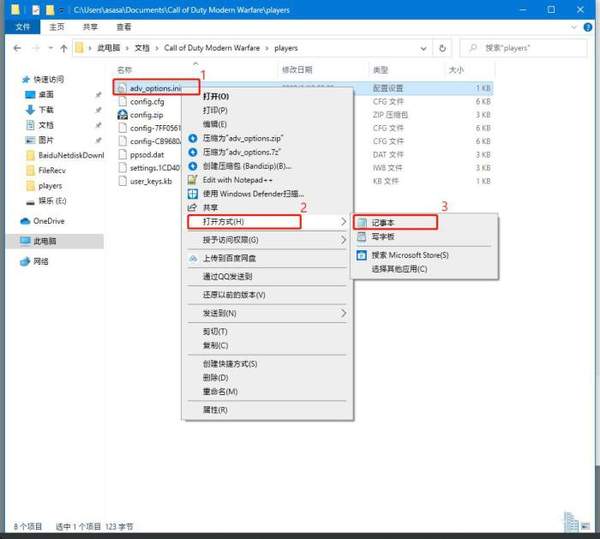Click 搜索 Microsoft Store(S)

coord(425,255)
